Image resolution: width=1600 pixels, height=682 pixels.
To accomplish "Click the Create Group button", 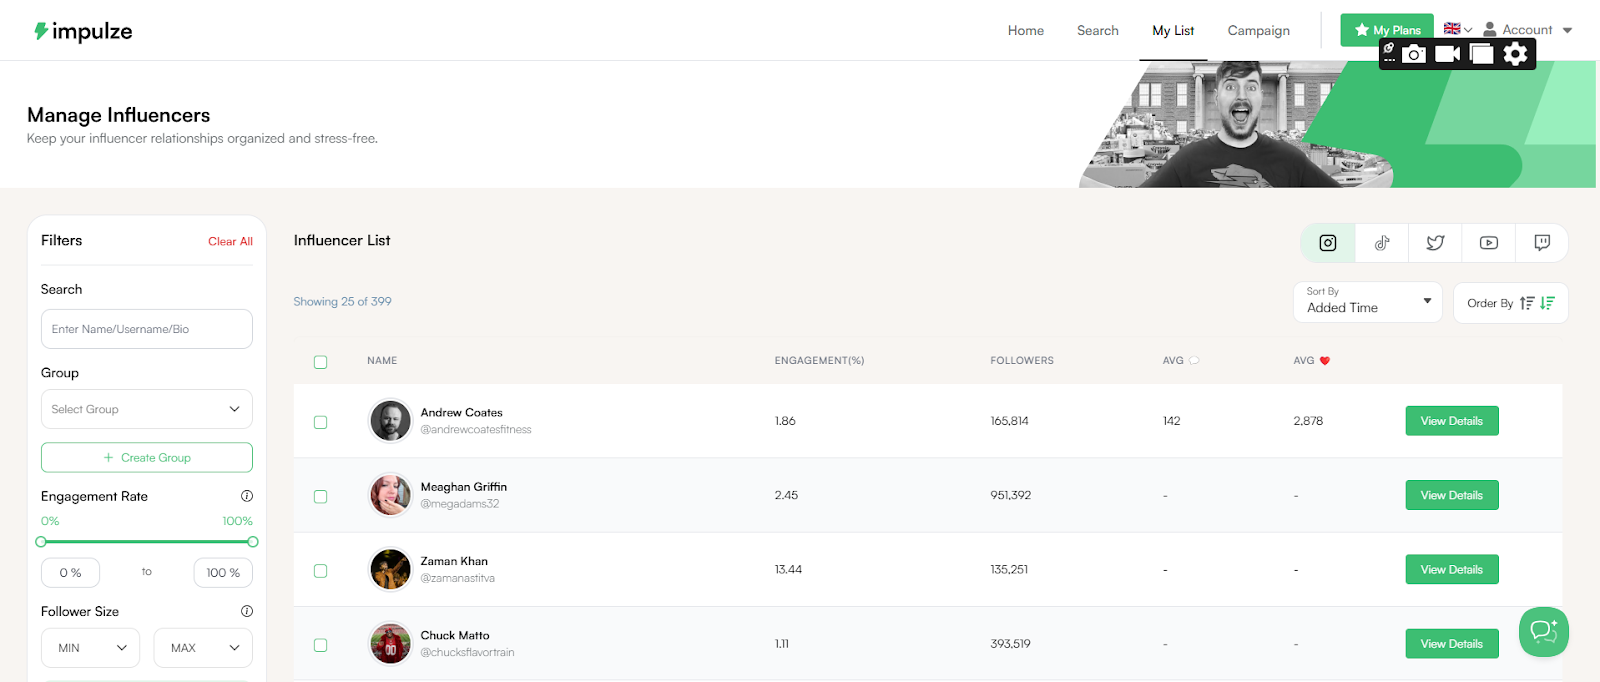I will coord(147,457).
